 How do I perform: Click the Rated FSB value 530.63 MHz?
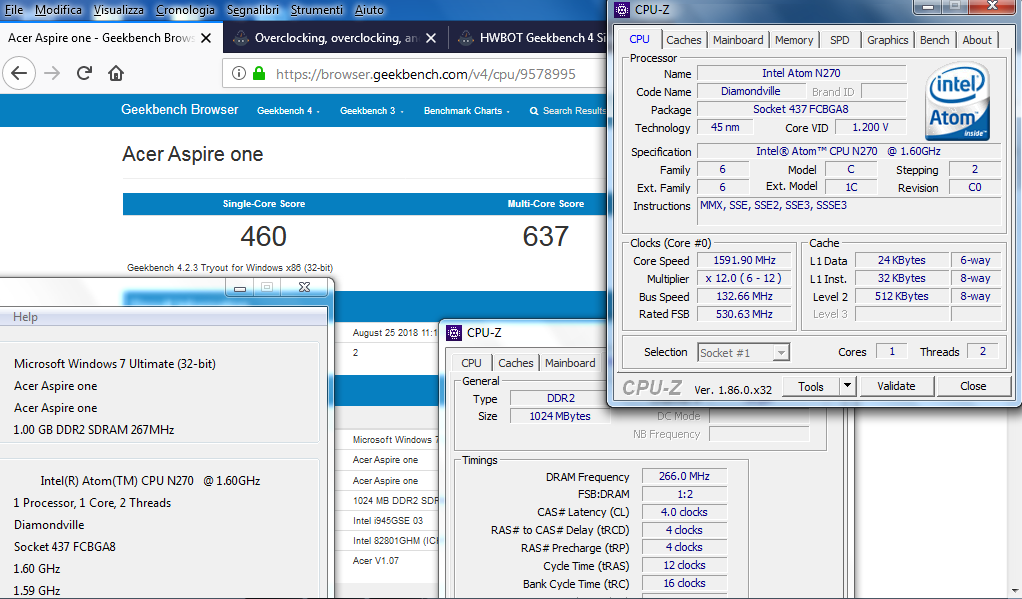pyautogui.click(x=744, y=314)
